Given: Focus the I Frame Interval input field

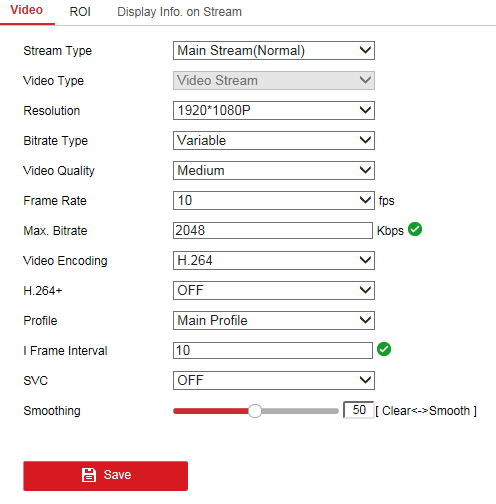Looking at the screenshot, I should pos(273,351).
